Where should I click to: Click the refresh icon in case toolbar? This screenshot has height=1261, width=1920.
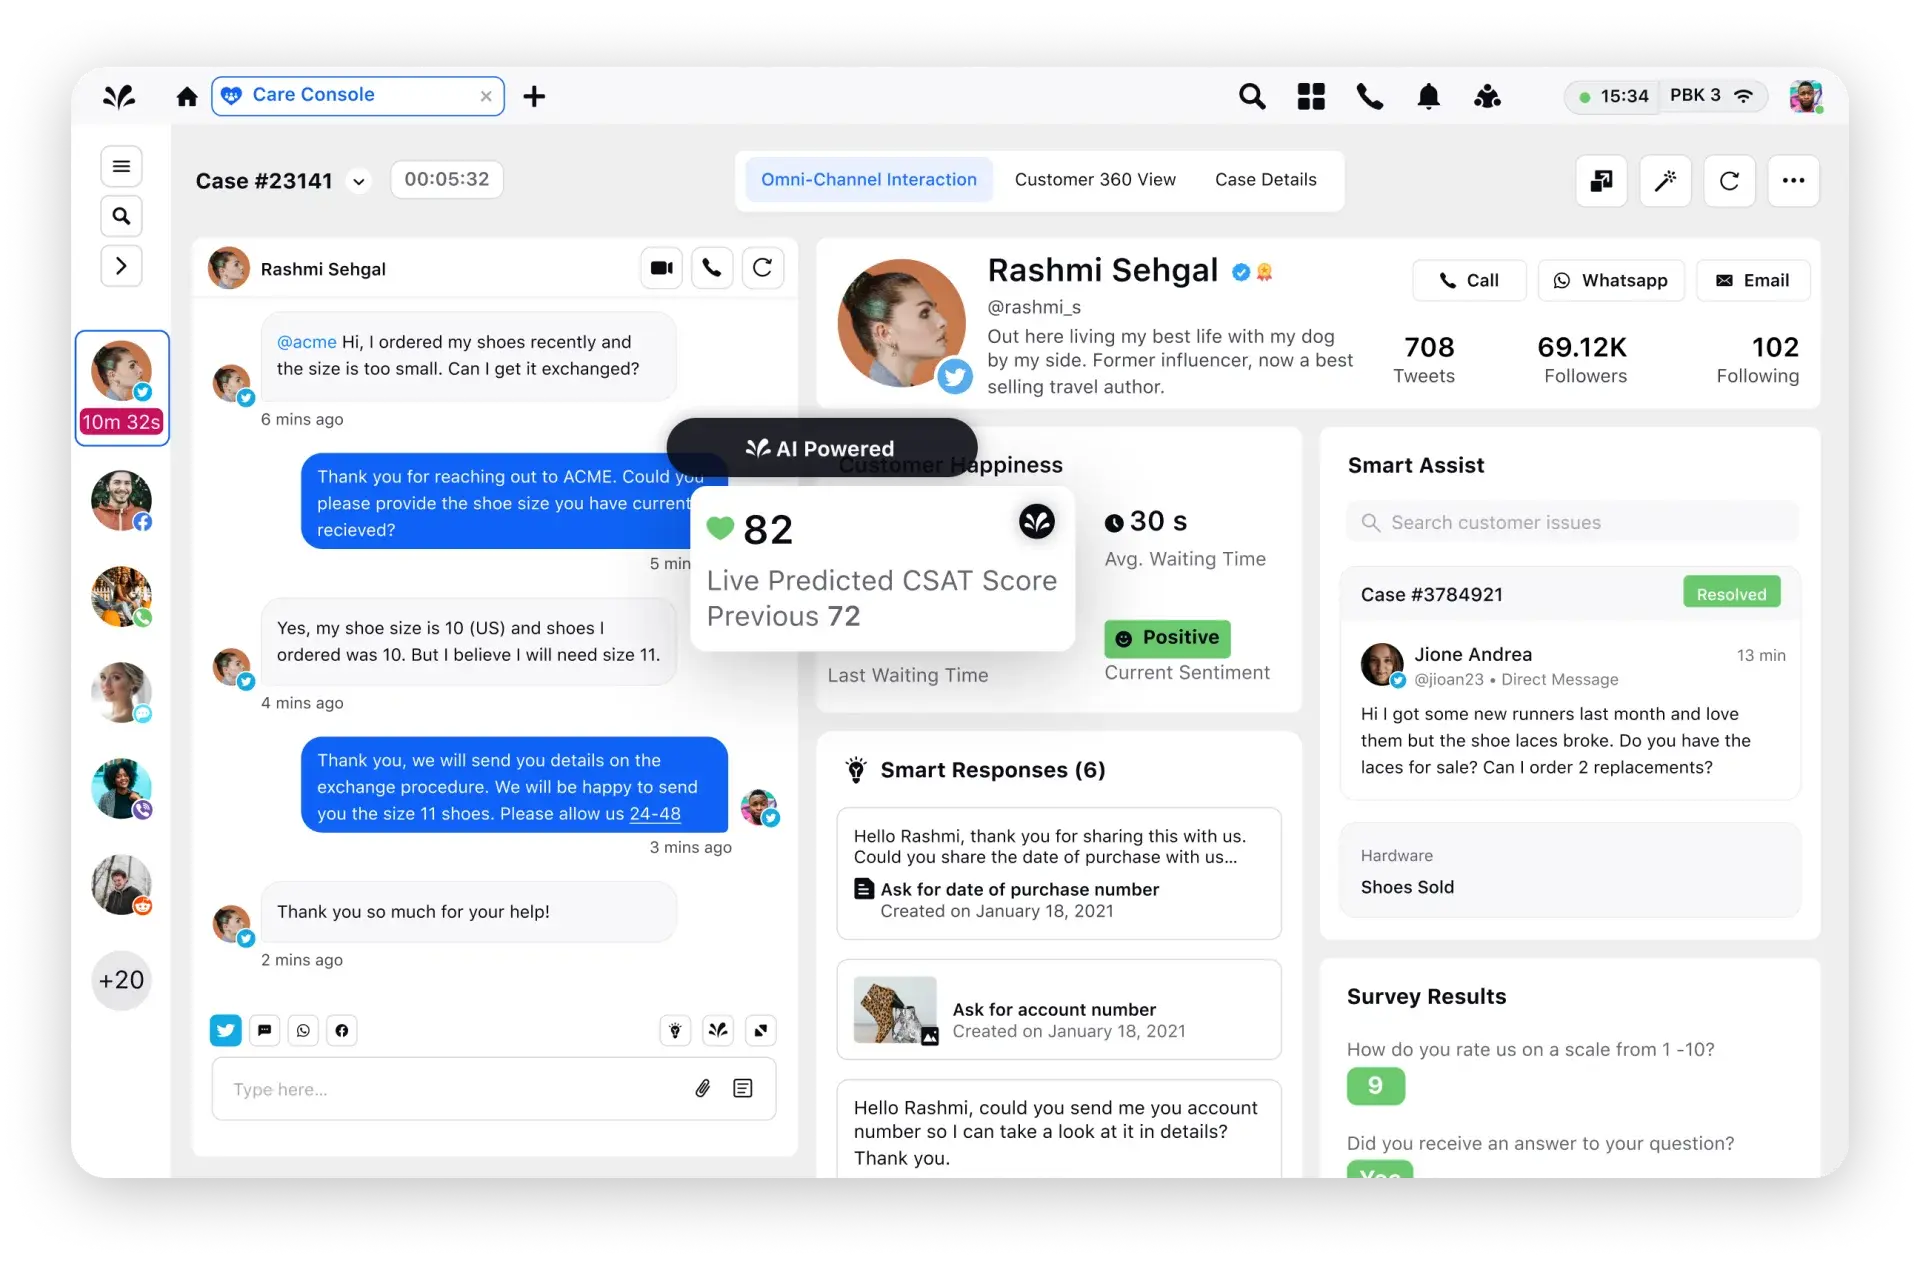click(1730, 180)
